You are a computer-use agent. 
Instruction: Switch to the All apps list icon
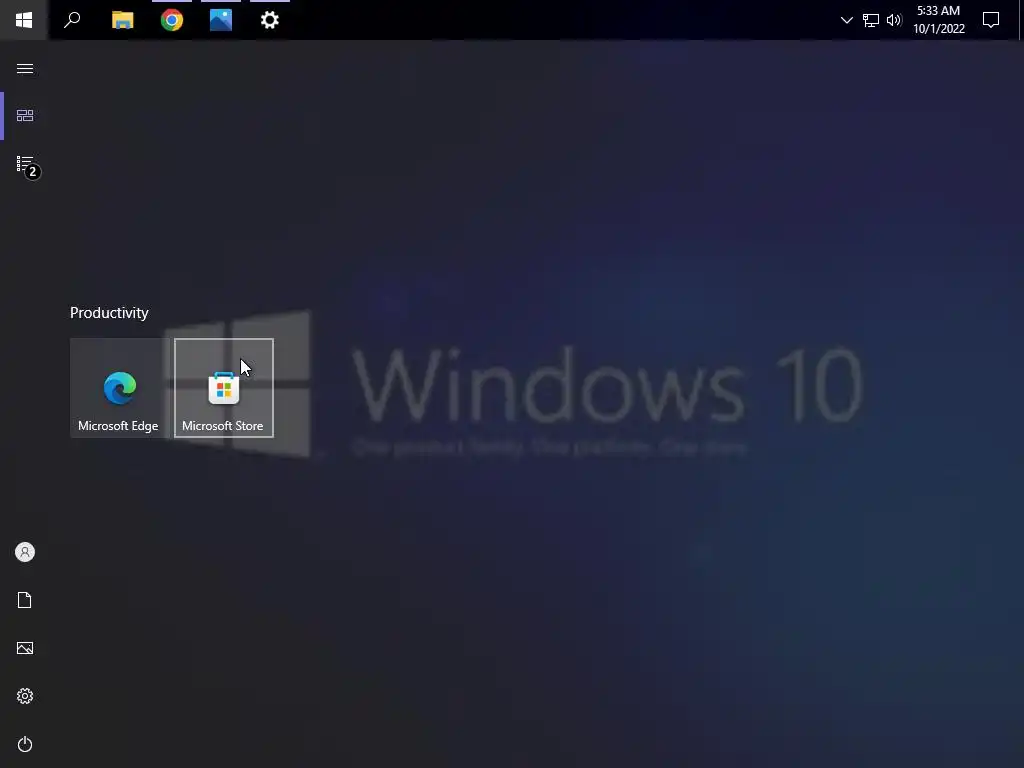[x=25, y=164]
